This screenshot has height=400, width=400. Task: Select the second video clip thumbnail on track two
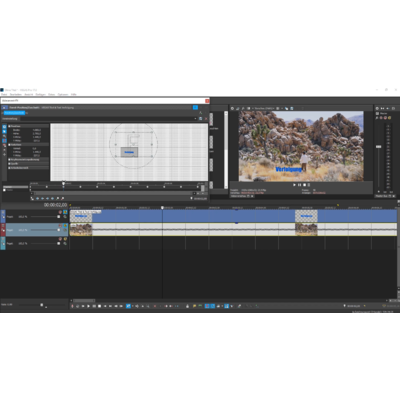pos(306,230)
